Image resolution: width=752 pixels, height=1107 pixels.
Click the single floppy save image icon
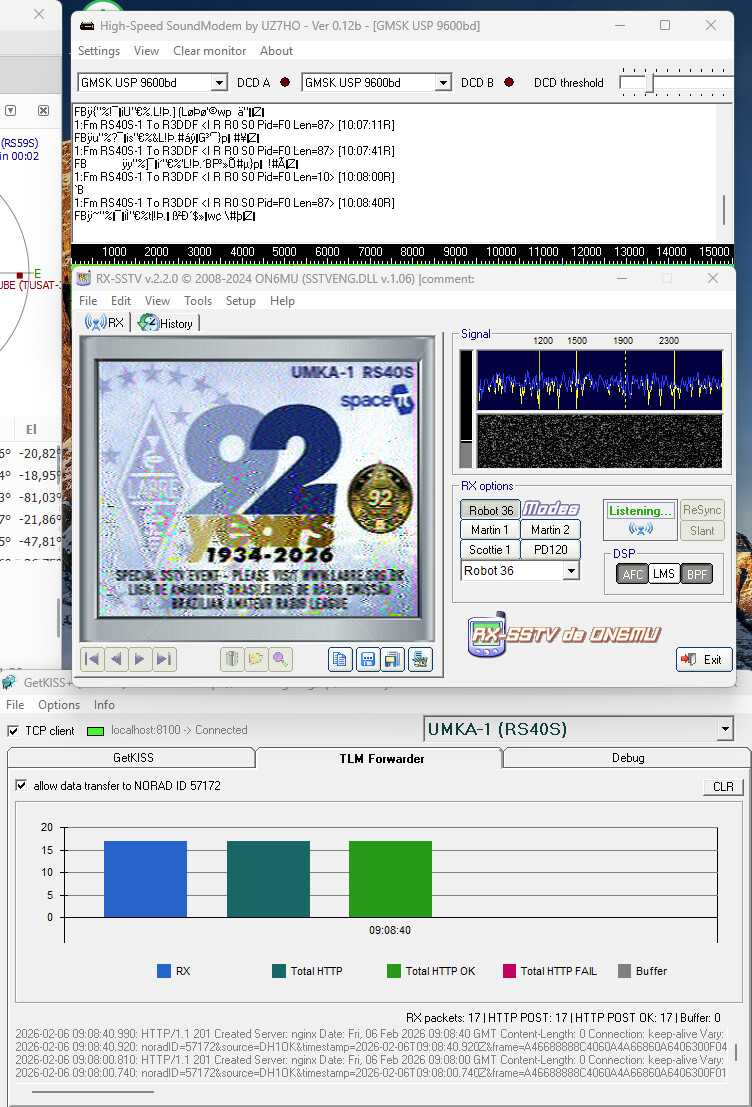[x=367, y=659]
